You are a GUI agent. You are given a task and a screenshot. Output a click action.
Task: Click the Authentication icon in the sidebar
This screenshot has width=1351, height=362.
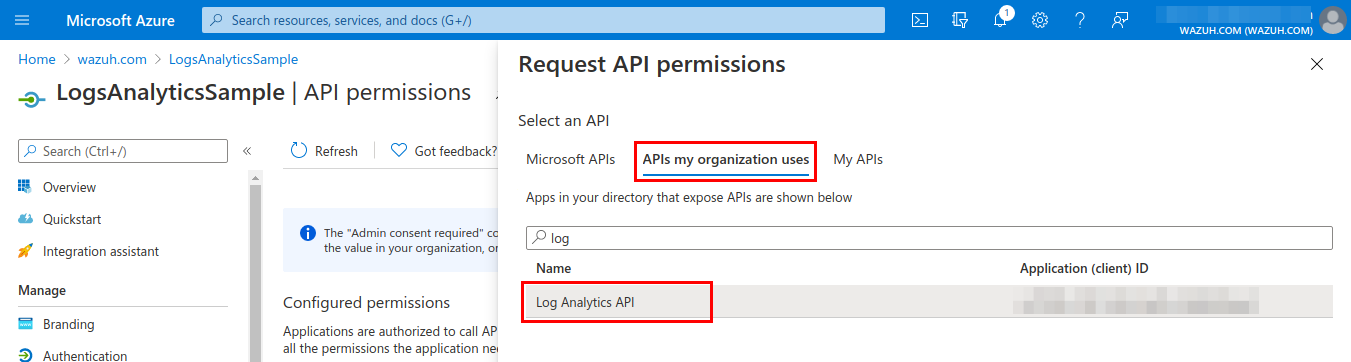coord(25,356)
